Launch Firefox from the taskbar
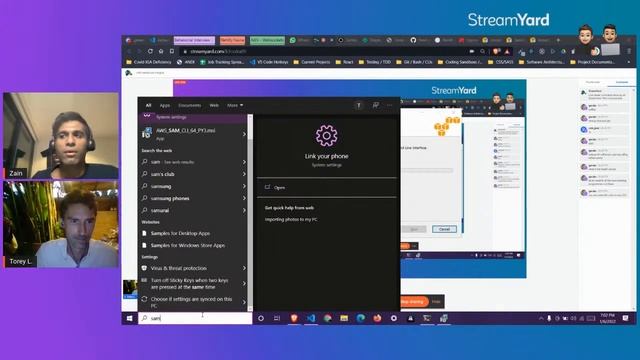Image resolution: width=640 pixels, height=360 pixels. (x=377, y=318)
